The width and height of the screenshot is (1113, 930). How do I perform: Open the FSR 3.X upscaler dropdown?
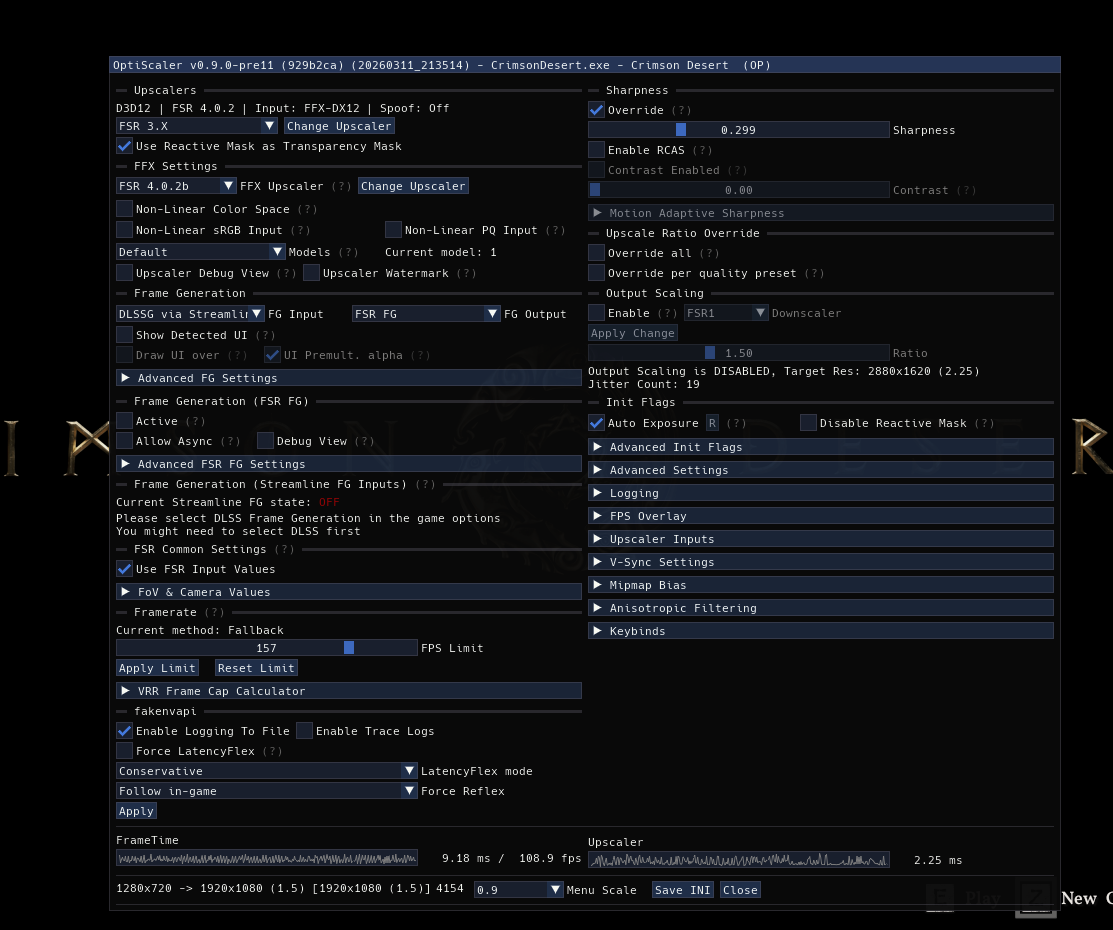196,126
